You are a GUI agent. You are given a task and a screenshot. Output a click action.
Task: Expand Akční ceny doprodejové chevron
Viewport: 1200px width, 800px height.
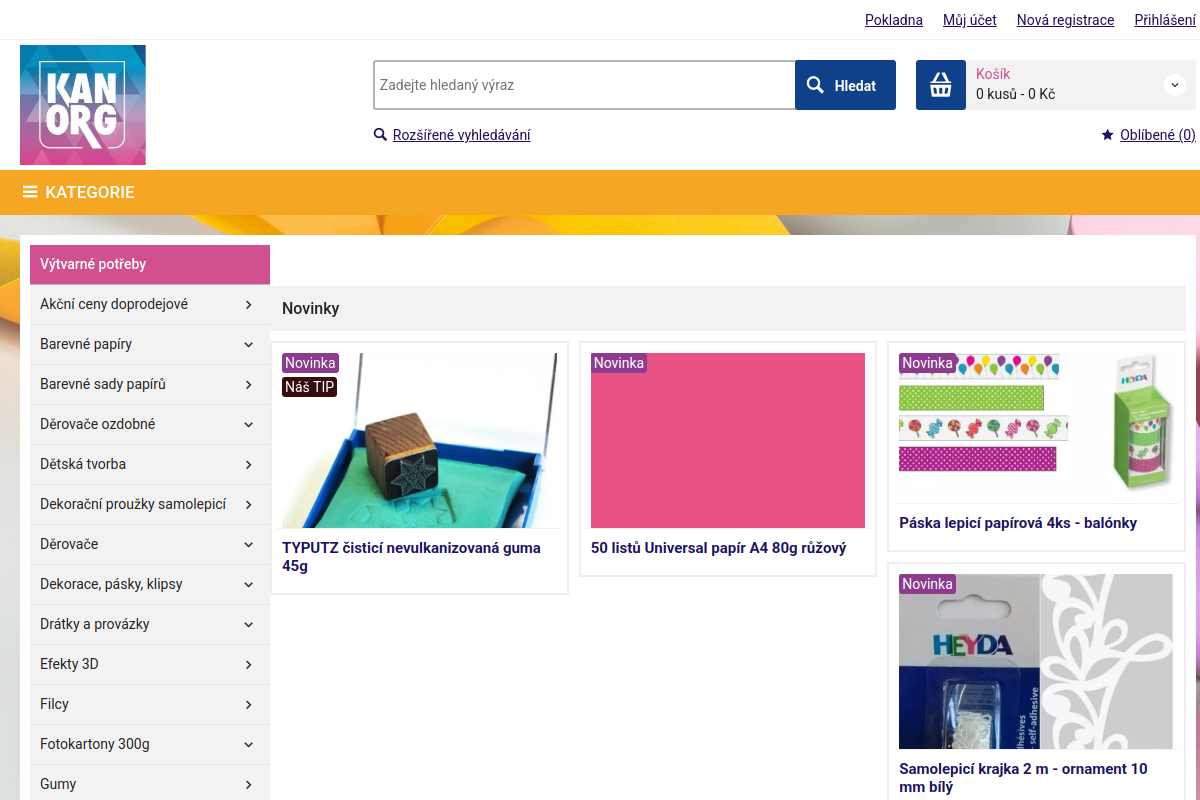pos(249,304)
